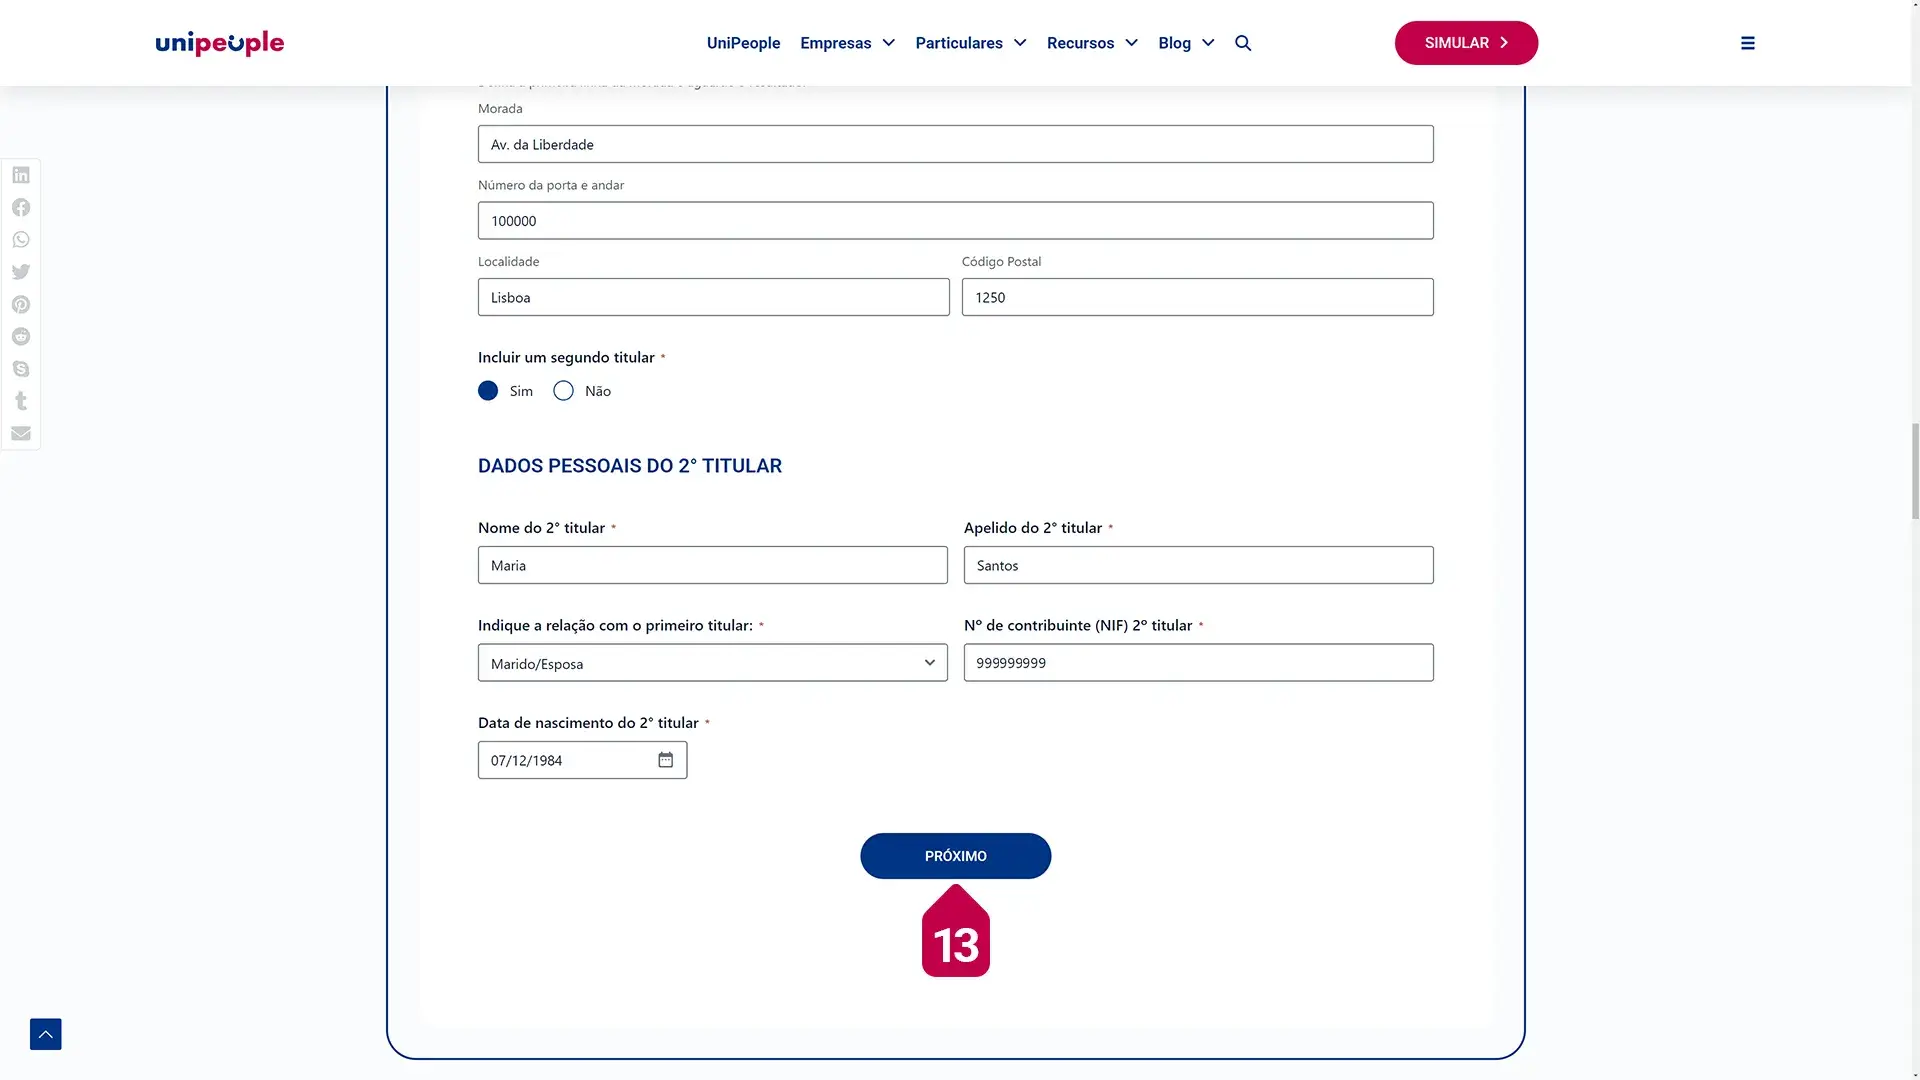Open the hamburger menu icon

click(1748, 43)
